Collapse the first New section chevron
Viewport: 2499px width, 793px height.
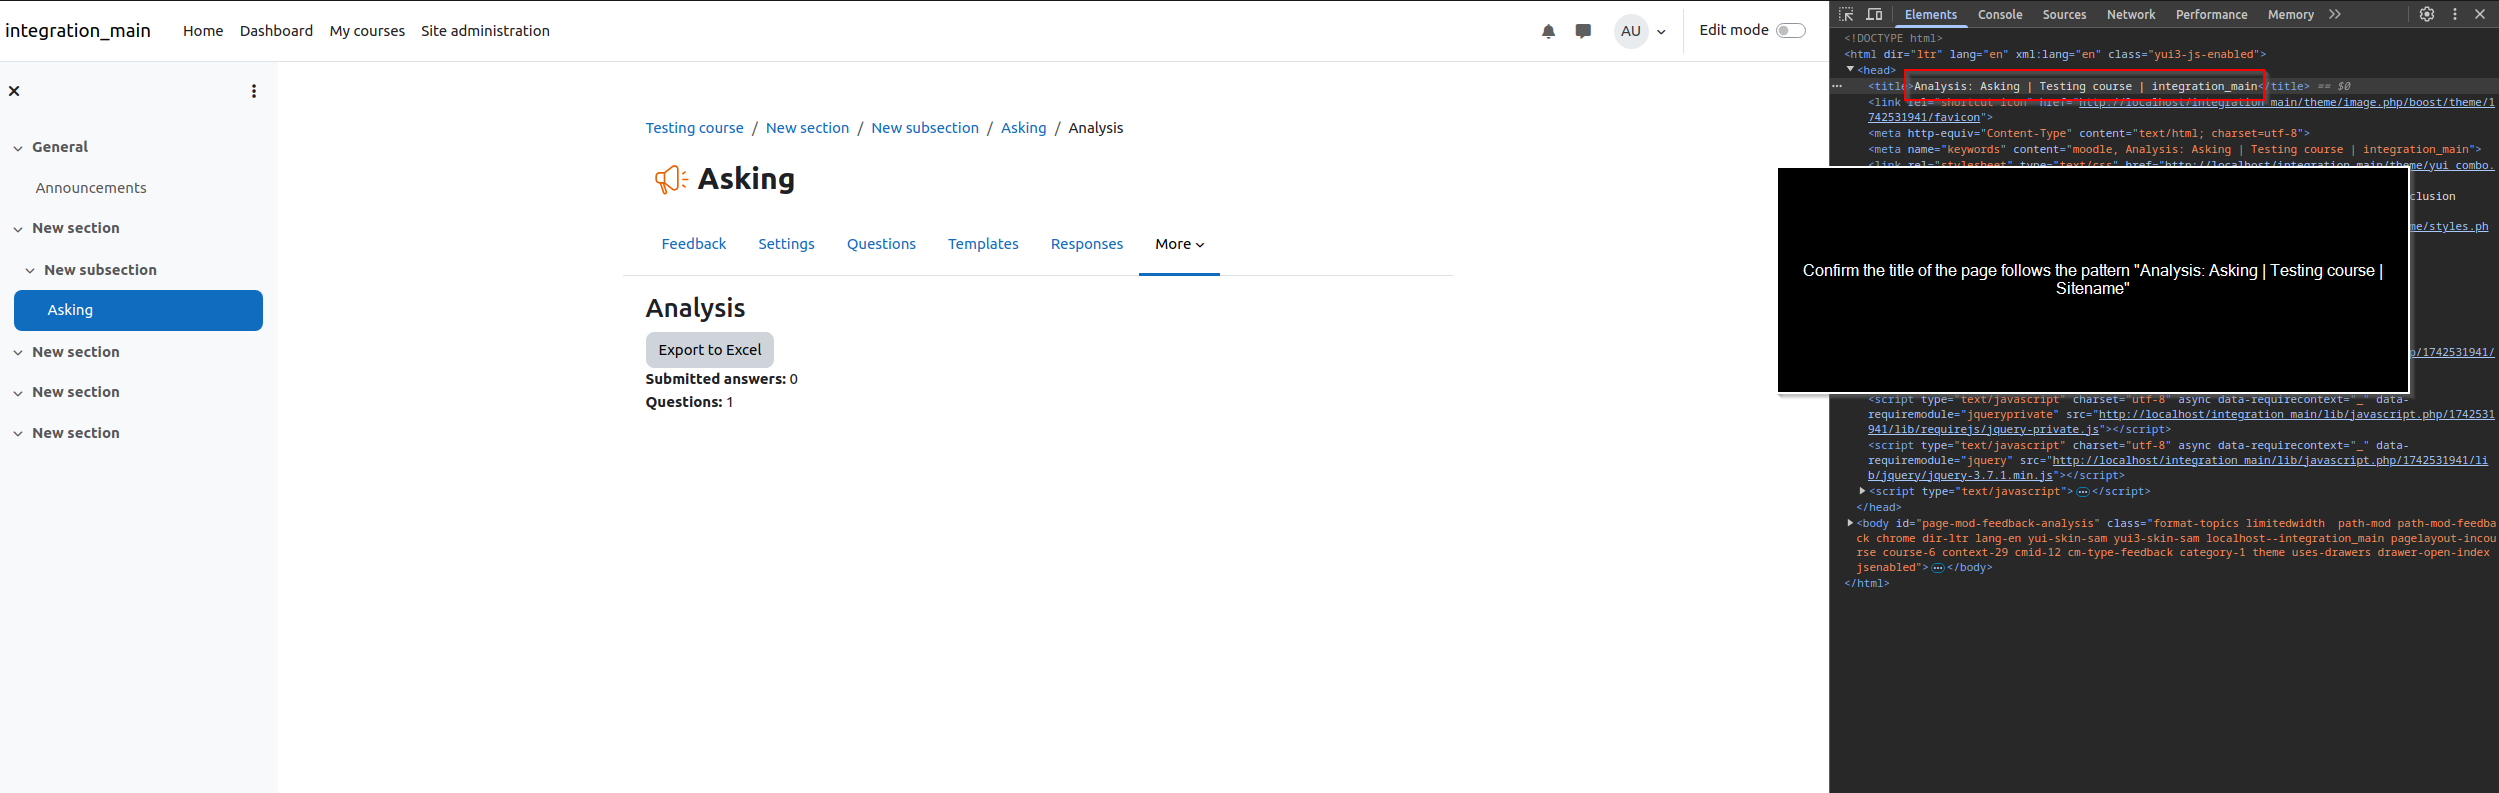point(18,229)
